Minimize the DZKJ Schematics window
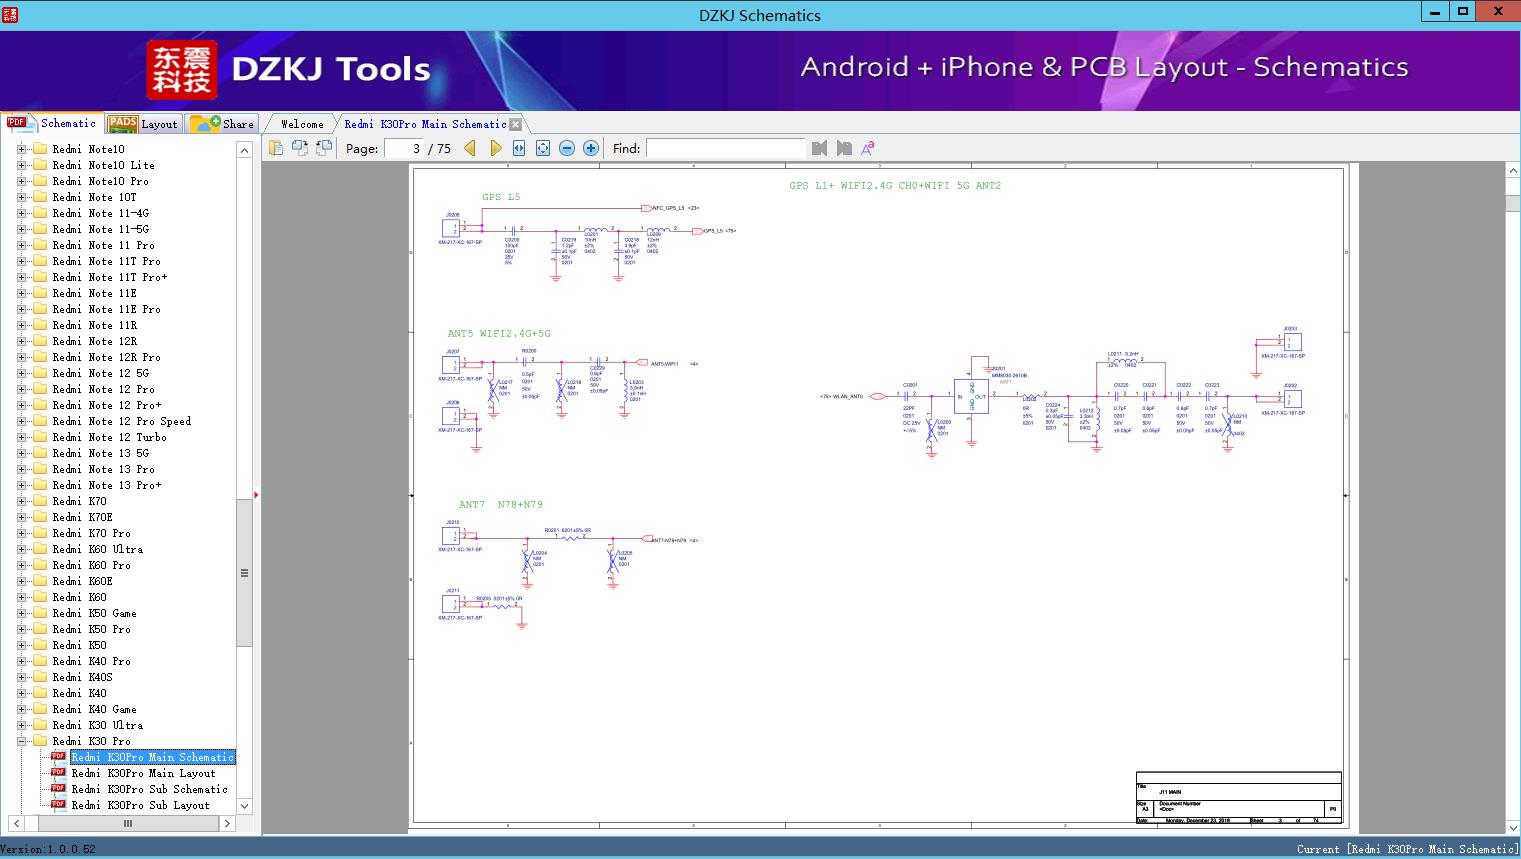 (x=1435, y=11)
